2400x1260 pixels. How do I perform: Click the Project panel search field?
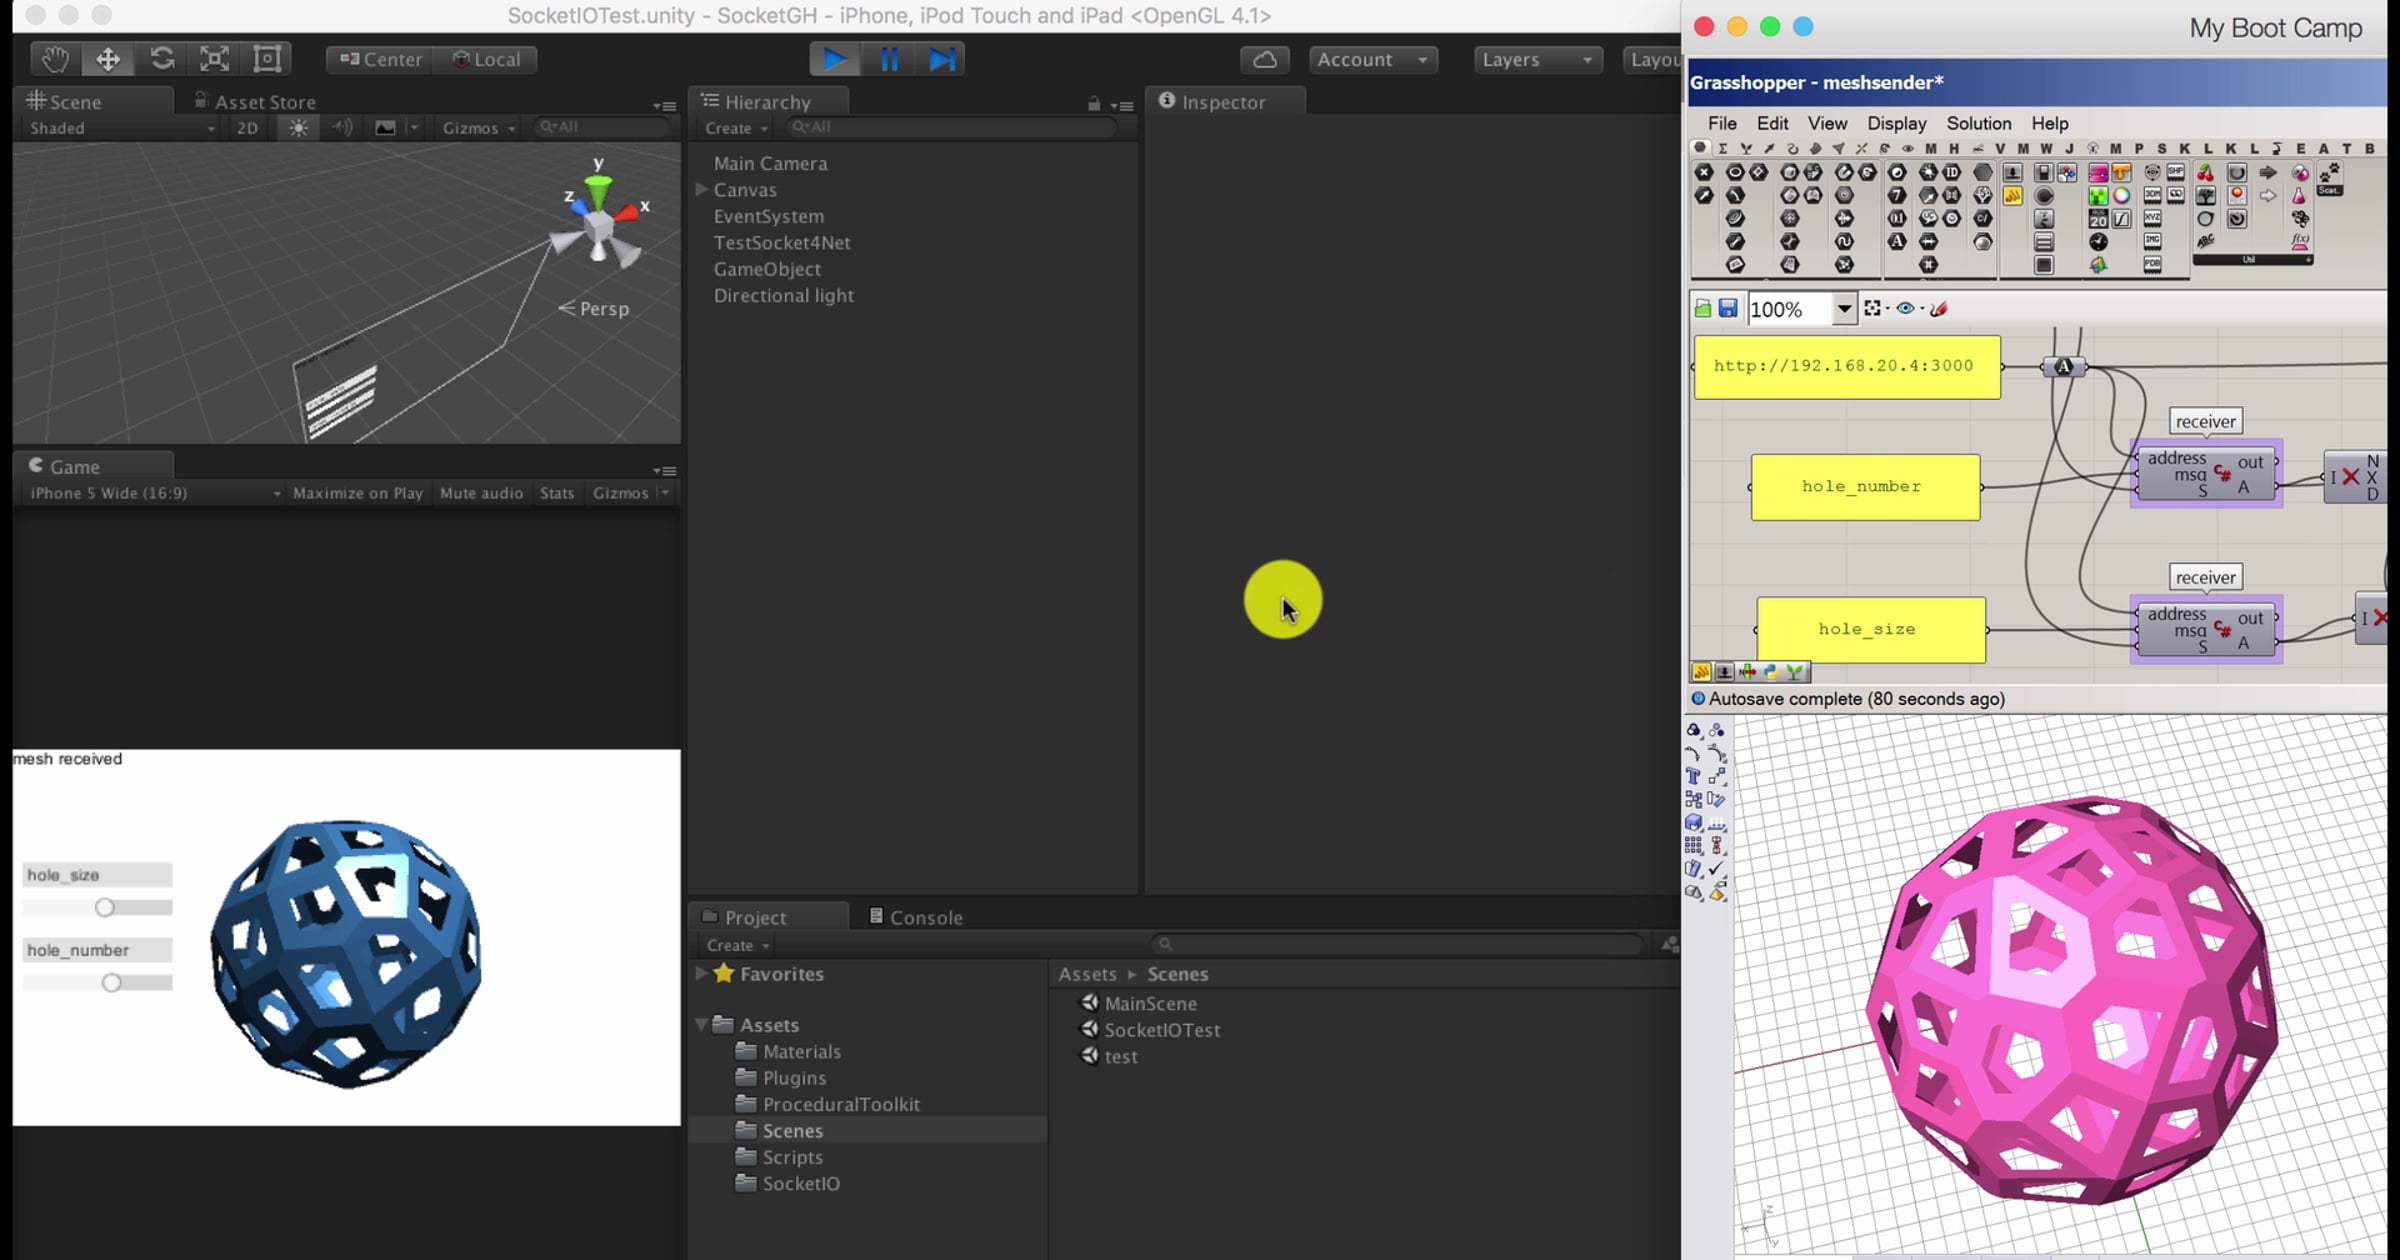(x=1396, y=944)
